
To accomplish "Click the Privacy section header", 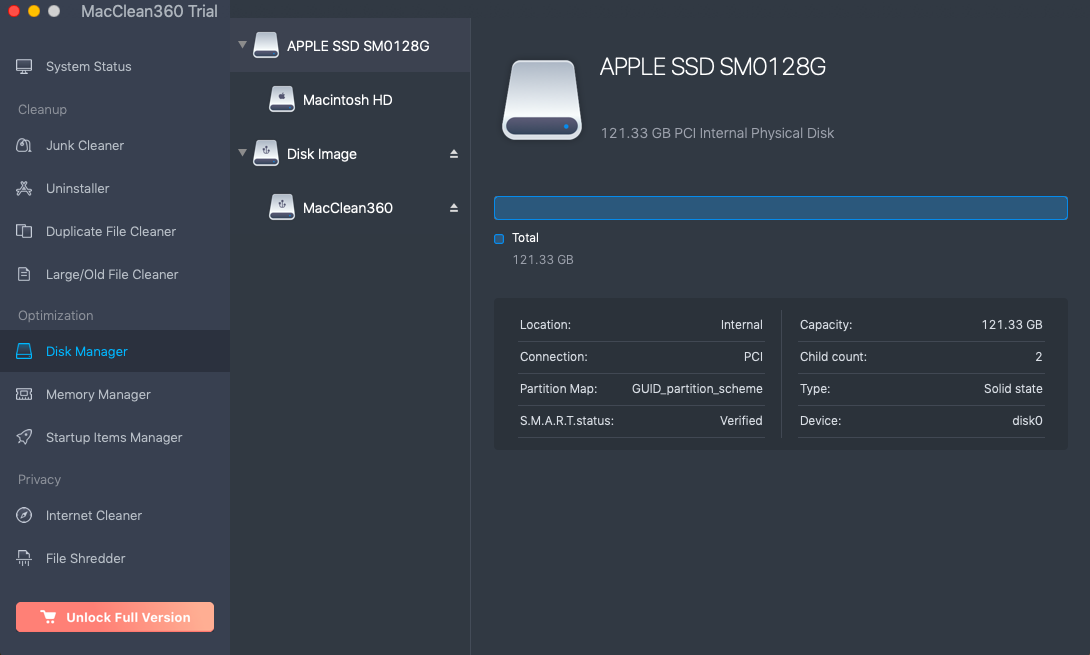I will pyautogui.click(x=40, y=480).
